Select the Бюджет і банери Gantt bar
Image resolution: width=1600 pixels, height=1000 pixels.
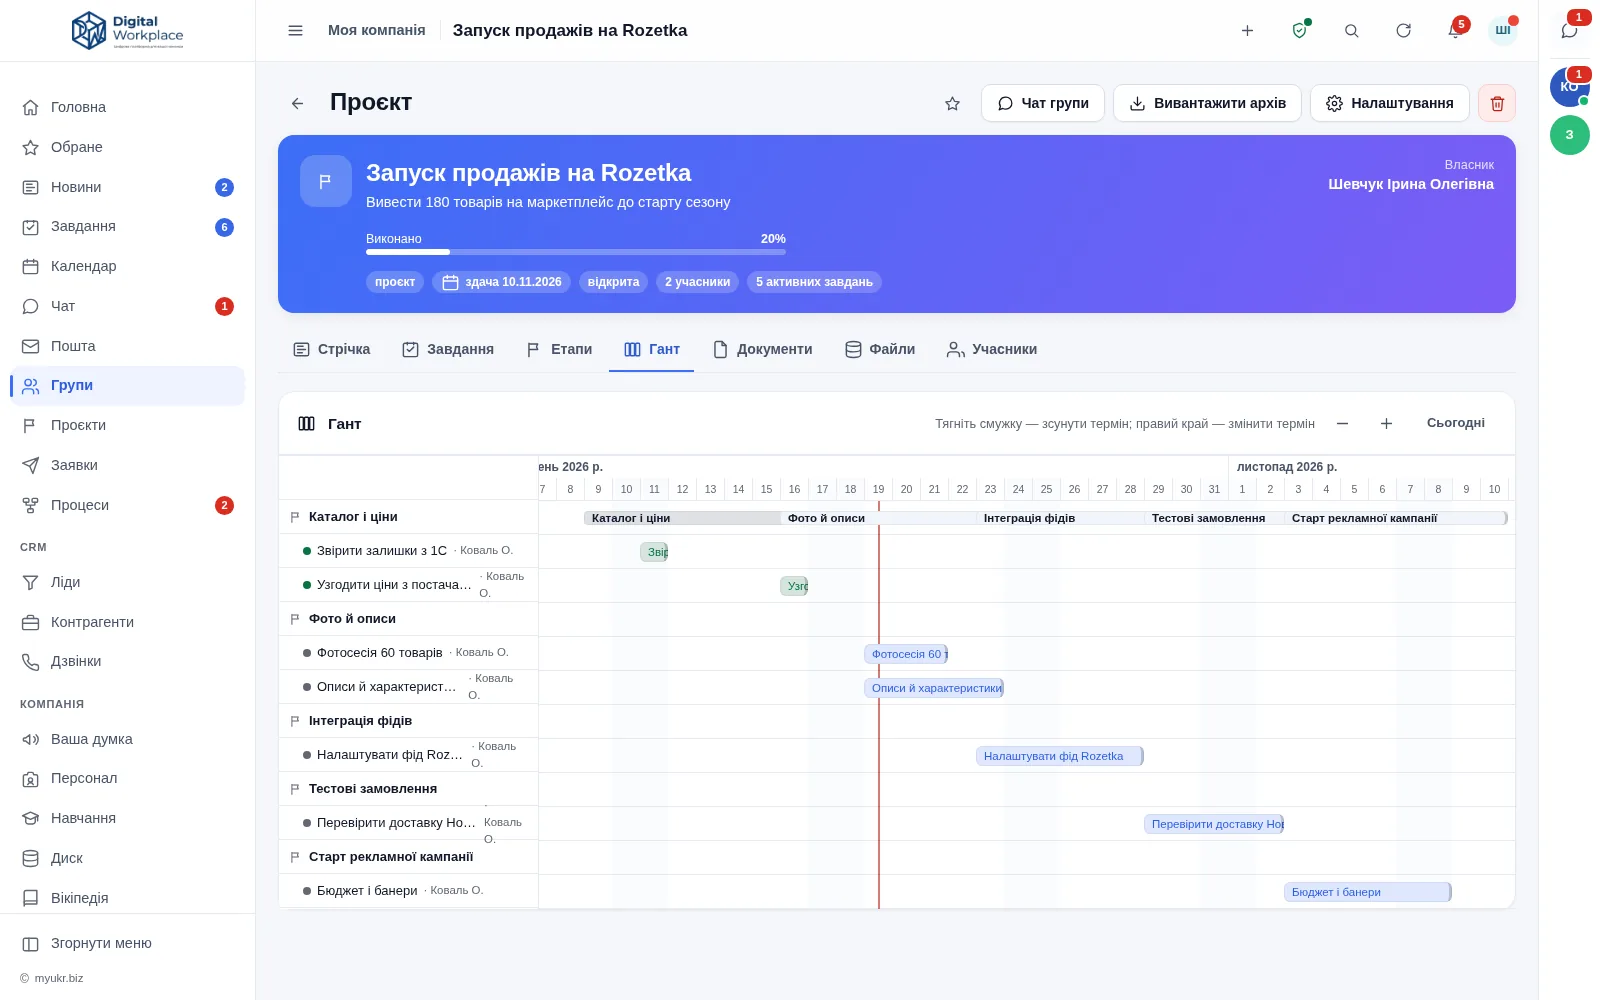(x=1368, y=892)
